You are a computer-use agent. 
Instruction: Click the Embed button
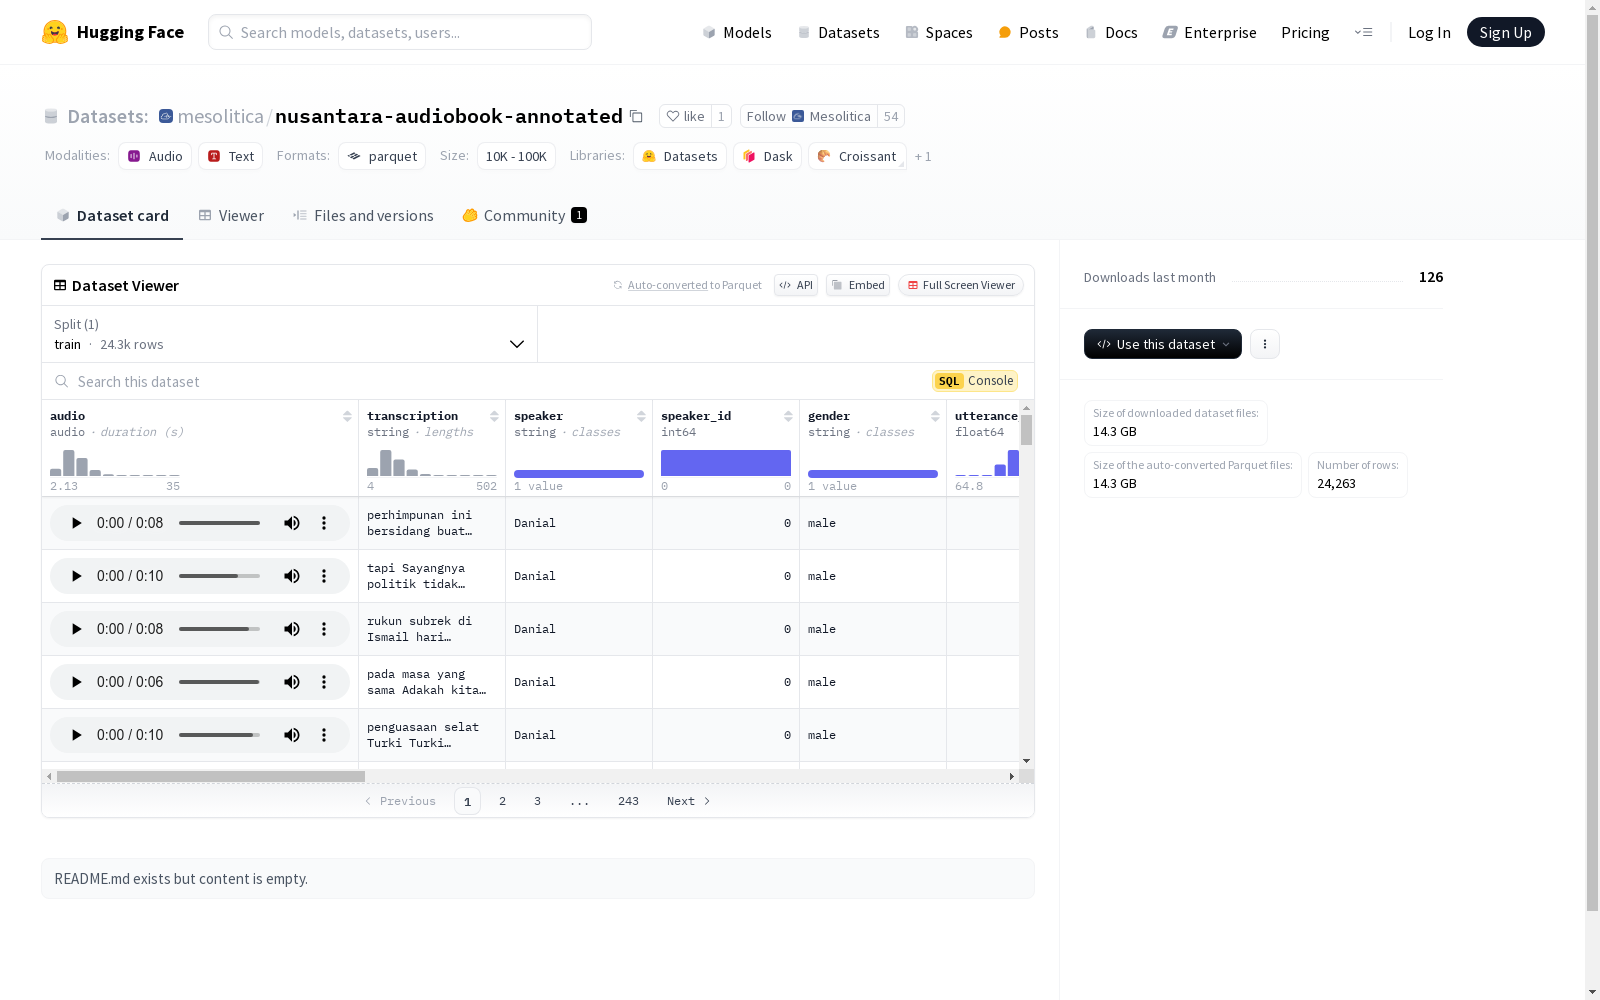click(858, 285)
